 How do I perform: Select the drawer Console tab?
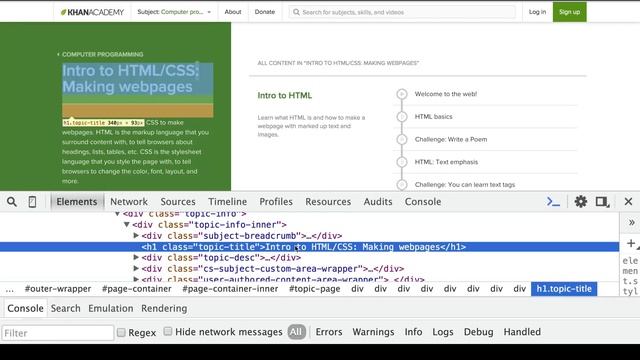click(x=25, y=309)
